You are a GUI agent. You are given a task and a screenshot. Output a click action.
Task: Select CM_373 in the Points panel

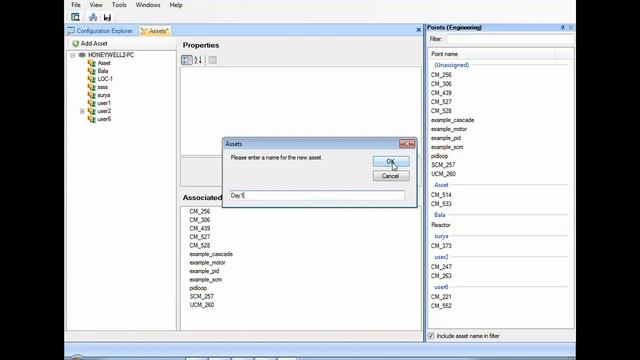pos(441,246)
